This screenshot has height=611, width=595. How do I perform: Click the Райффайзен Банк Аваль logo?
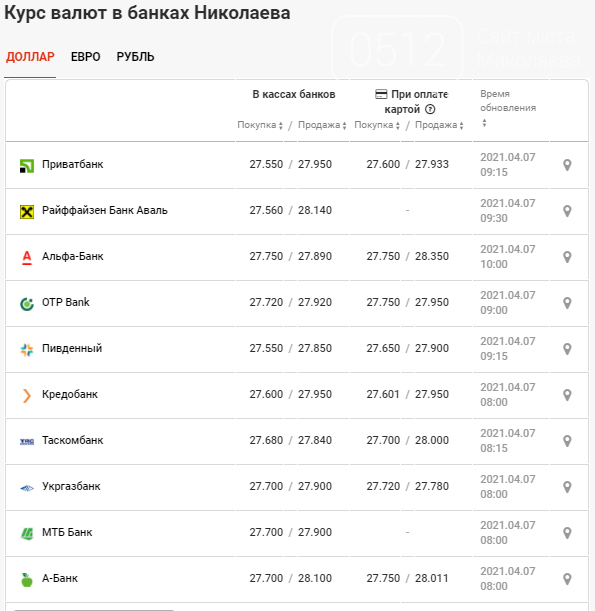tap(27, 212)
